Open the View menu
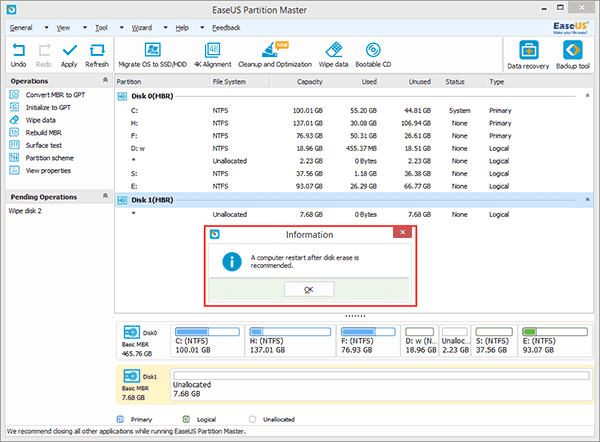 coord(63,28)
